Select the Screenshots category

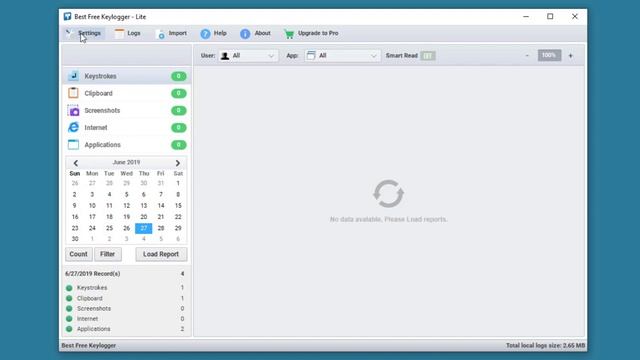click(x=127, y=111)
